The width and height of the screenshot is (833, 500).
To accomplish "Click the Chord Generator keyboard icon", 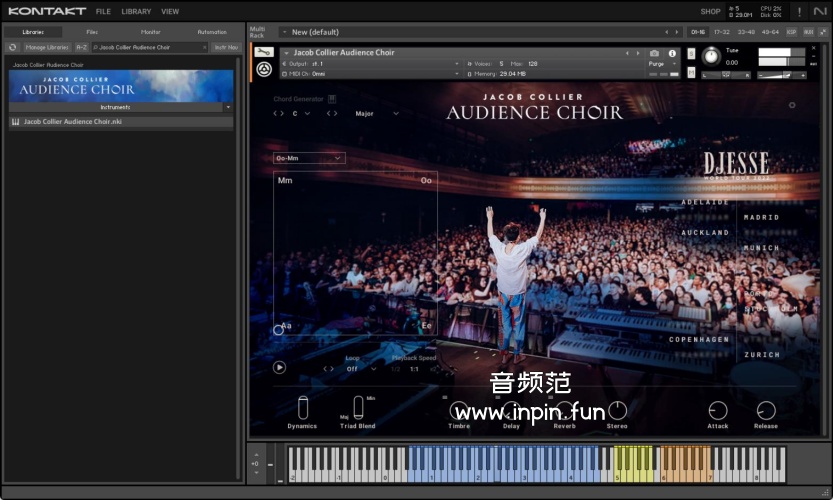I will (332, 99).
